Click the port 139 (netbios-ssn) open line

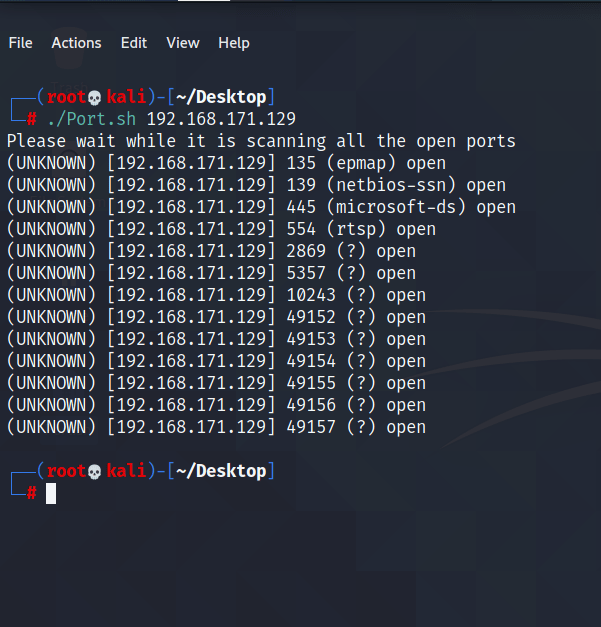[256, 185]
